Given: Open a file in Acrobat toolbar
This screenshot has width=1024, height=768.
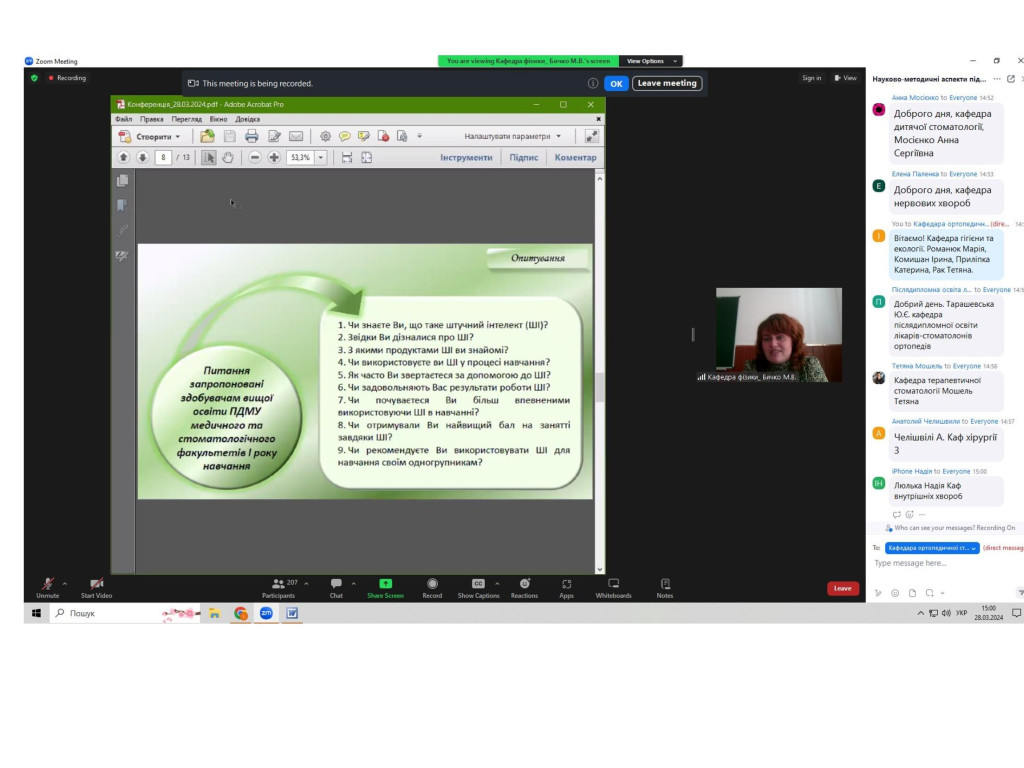Looking at the screenshot, I should (x=207, y=136).
